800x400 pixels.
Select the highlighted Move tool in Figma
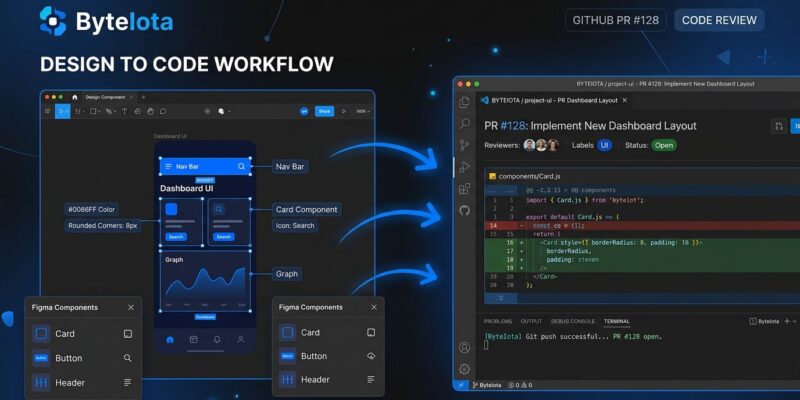click(61, 111)
